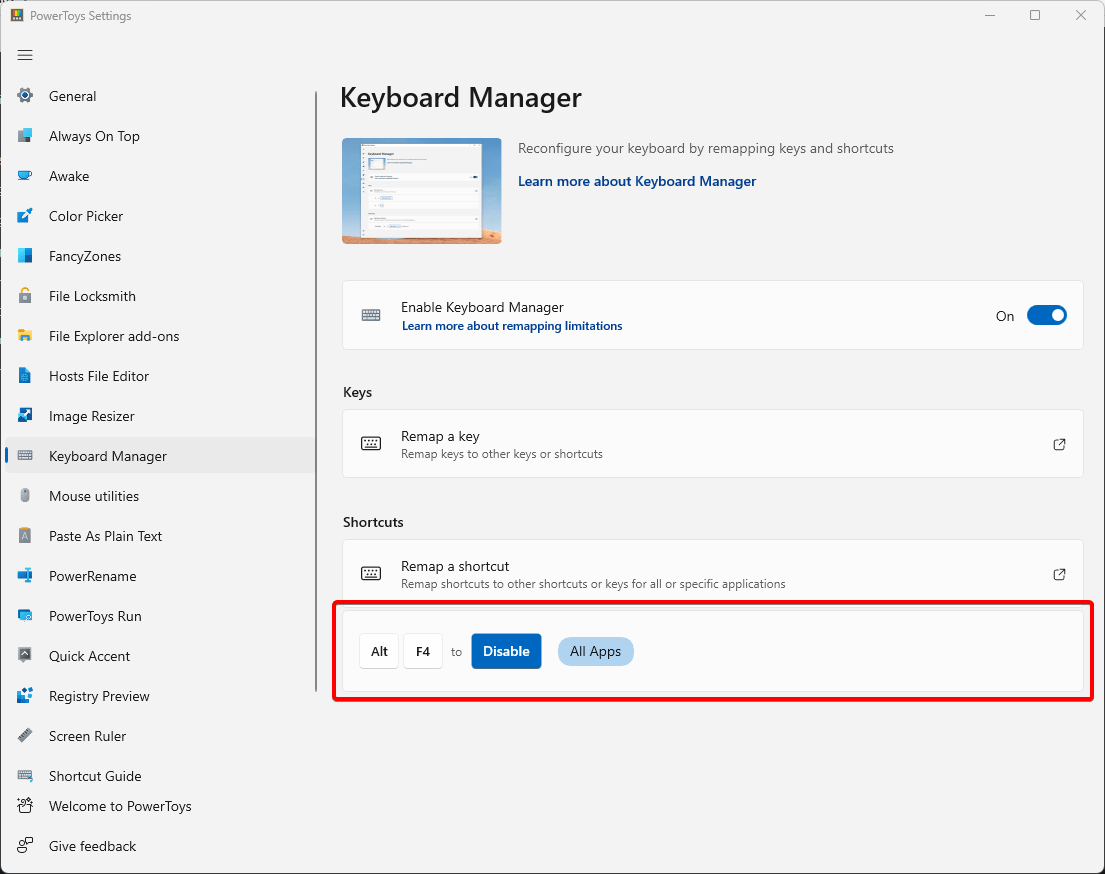The image size is (1105, 874).
Task: Select File Locksmith in the sidebar
Action: [160, 296]
